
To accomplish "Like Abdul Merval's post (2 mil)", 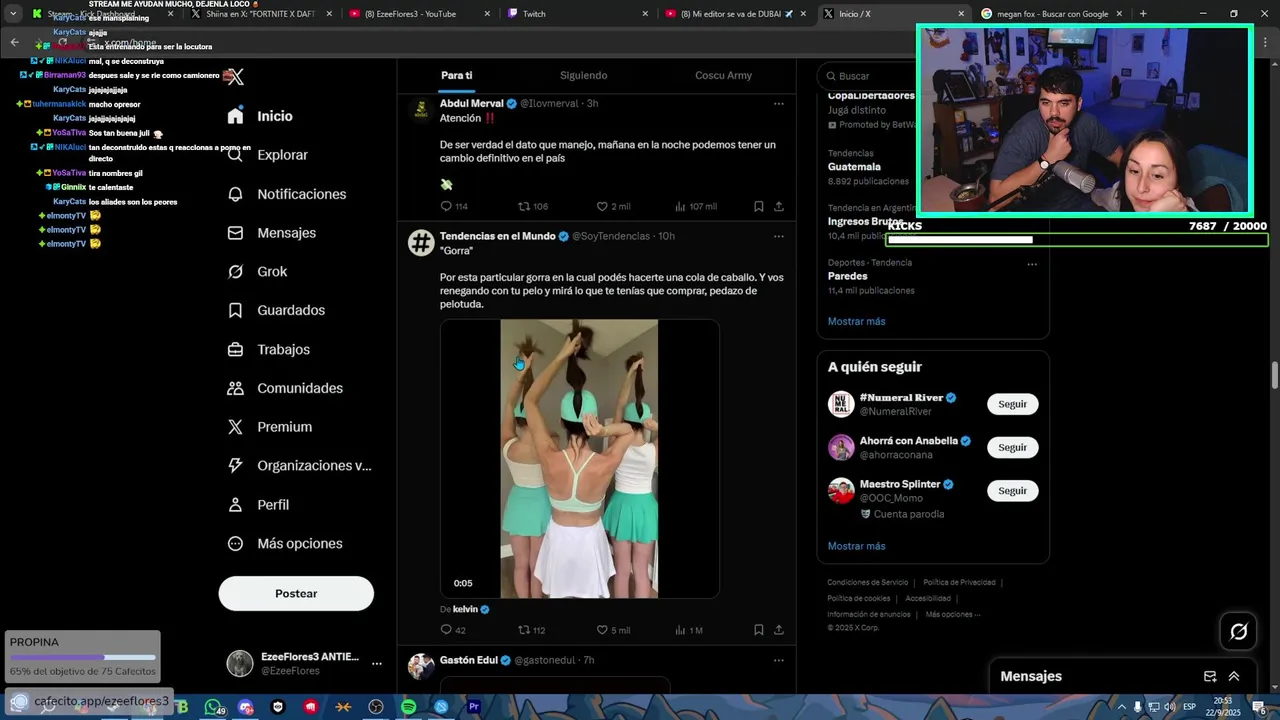I will 613,206.
